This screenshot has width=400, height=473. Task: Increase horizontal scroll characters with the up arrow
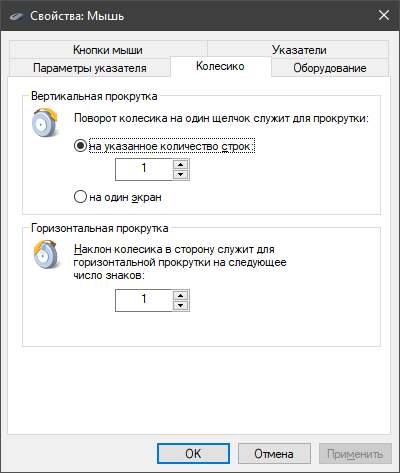pos(181,295)
